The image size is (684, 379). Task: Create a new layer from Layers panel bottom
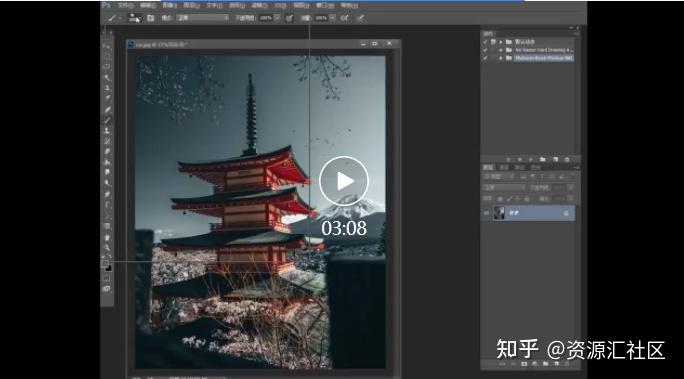(x=556, y=364)
